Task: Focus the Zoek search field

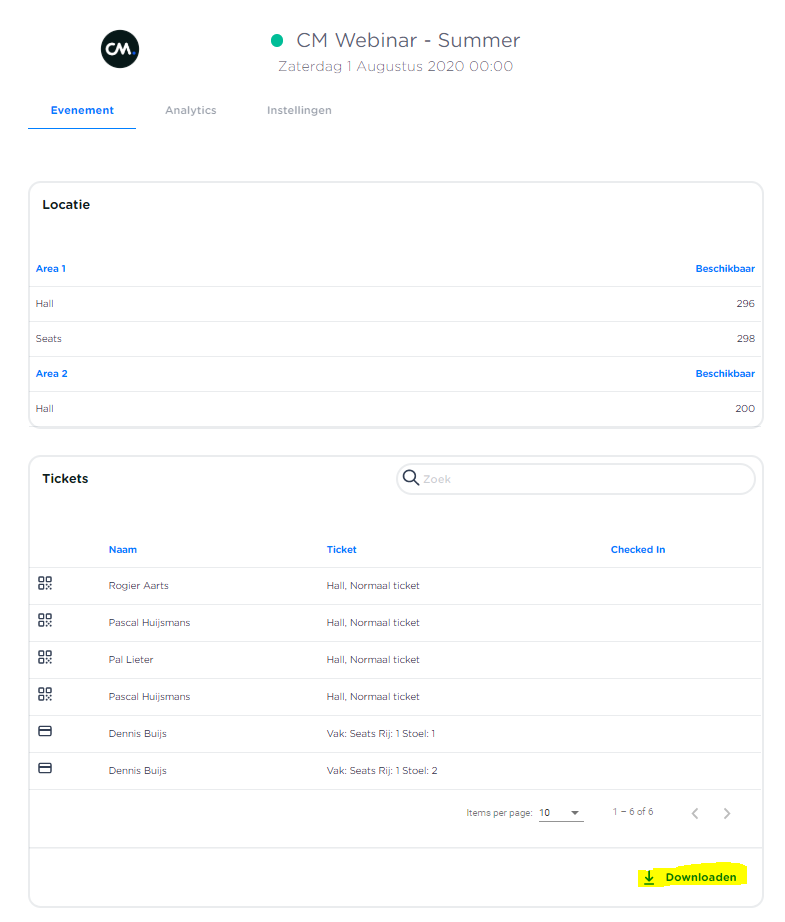Action: pyautogui.click(x=585, y=479)
